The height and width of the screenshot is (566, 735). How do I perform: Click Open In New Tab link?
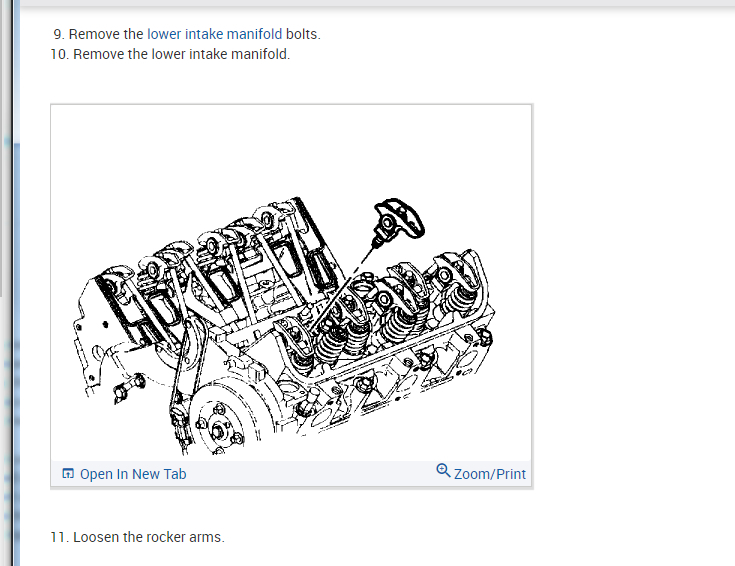(x=133, y=474)
